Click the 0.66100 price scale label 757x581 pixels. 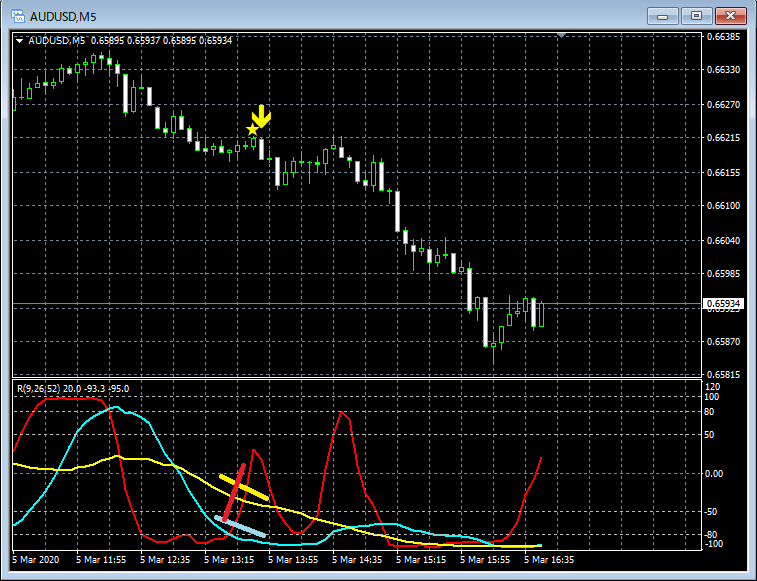point(723,206)
